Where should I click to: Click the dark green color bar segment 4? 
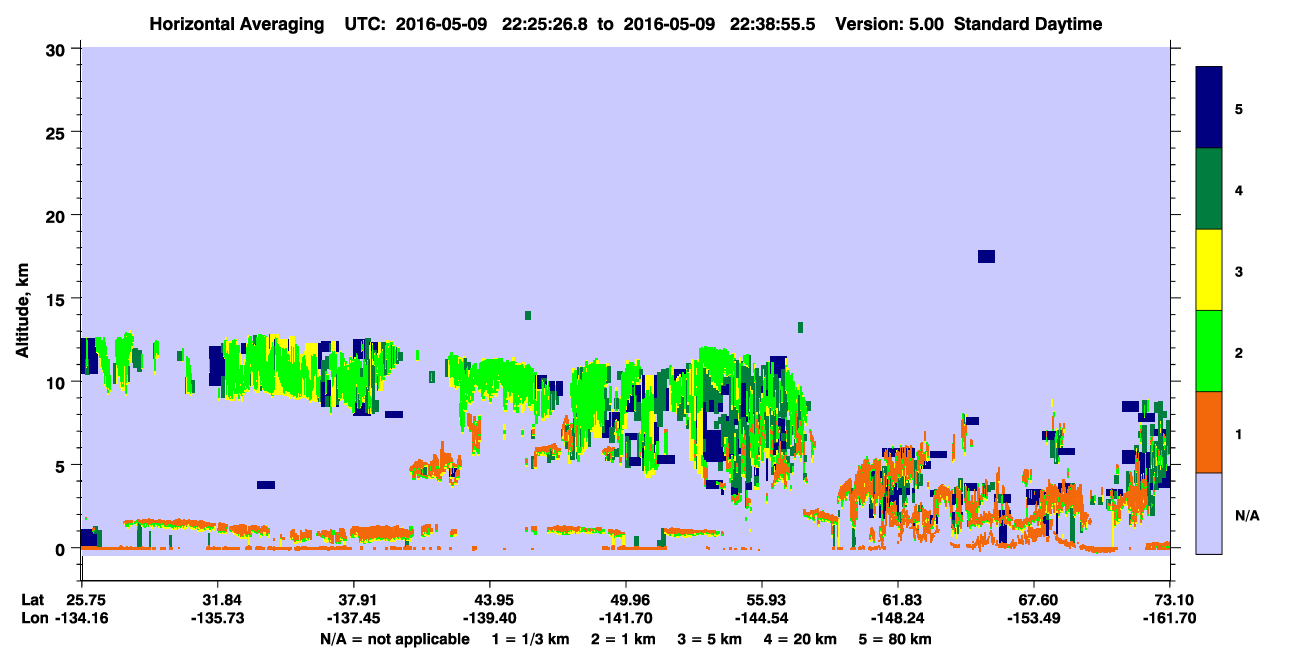[1209, 189]
